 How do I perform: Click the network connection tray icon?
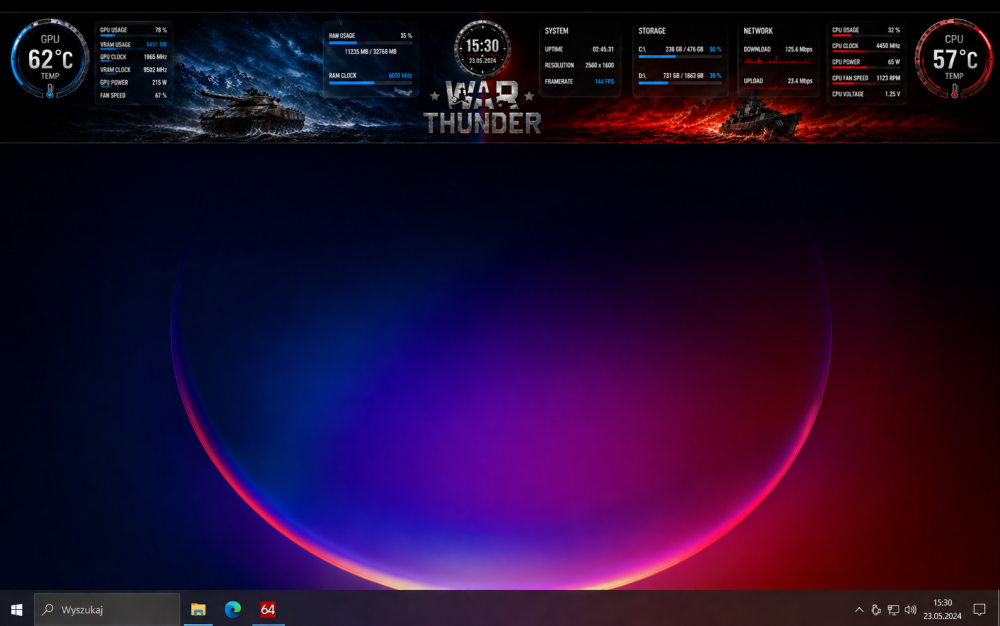[x=893, y=609]
